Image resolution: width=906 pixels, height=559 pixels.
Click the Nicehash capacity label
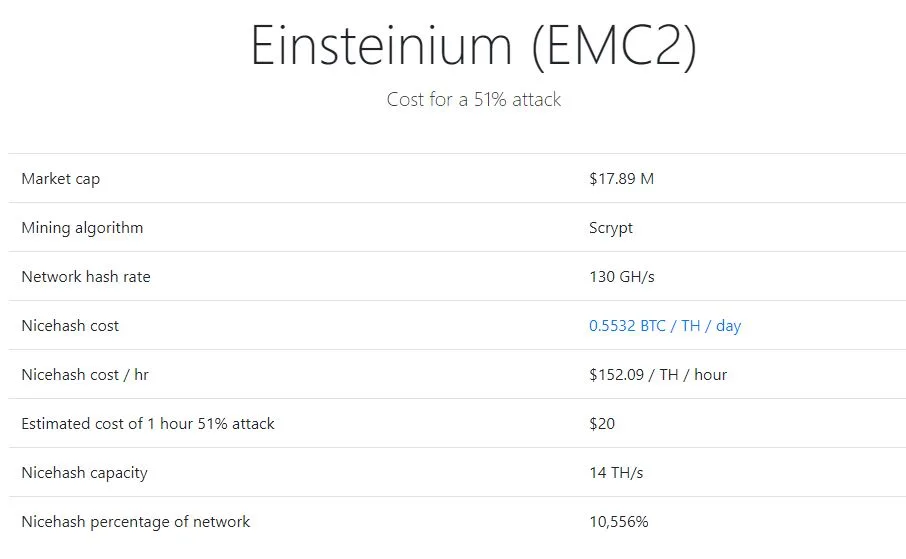[x=84, y=473]
